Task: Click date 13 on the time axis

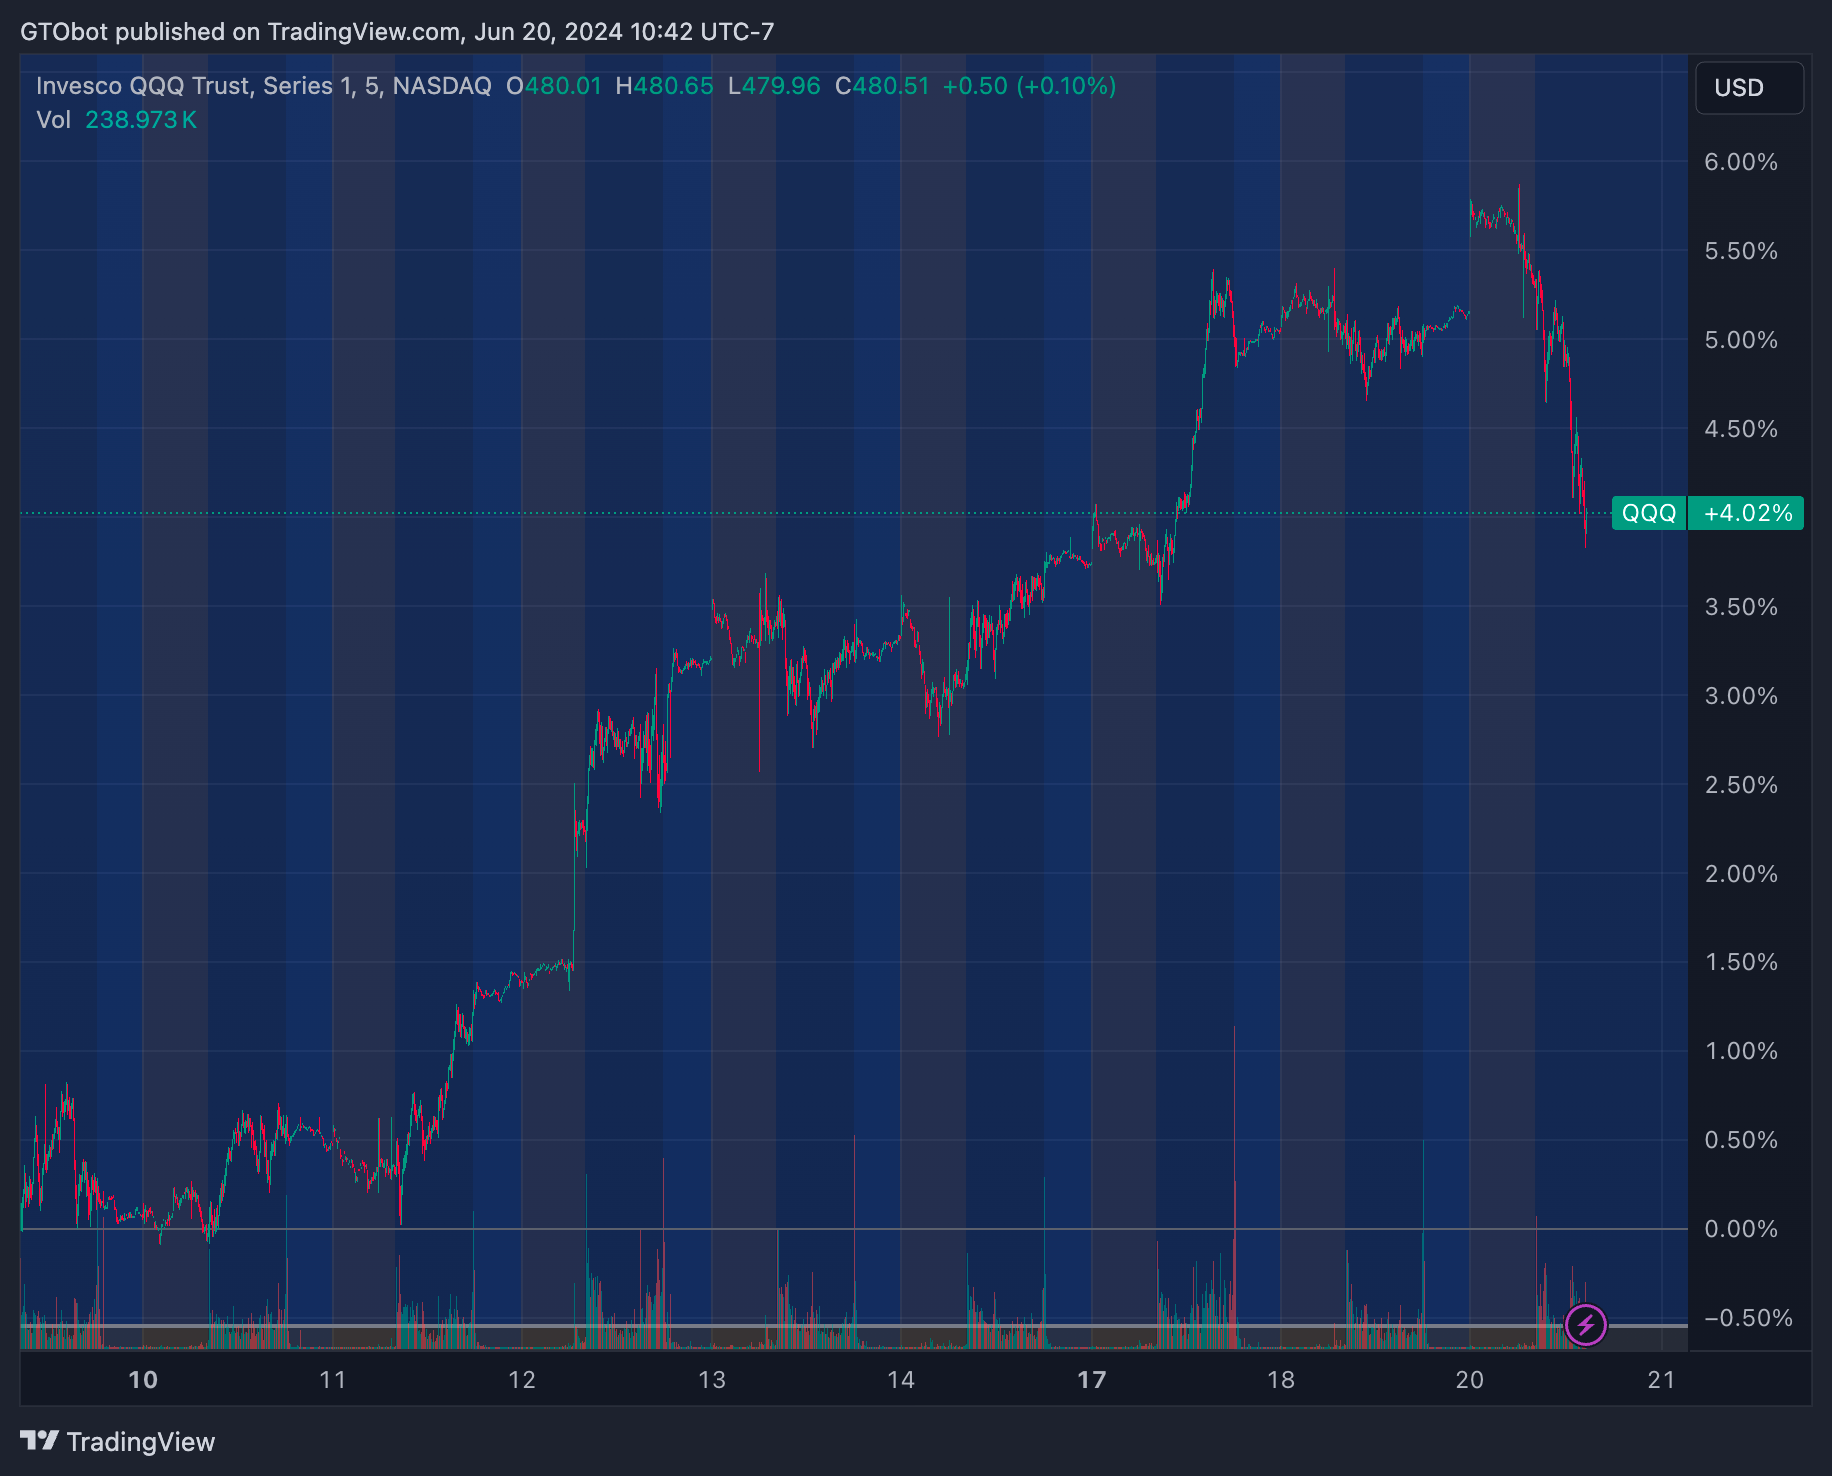Action: (712, 1380)
